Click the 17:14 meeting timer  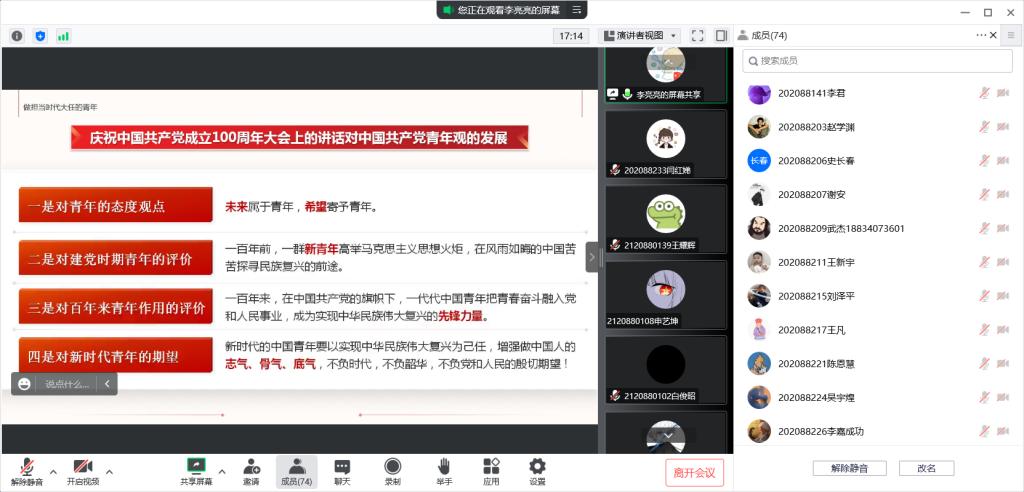(x=571, y=36)
